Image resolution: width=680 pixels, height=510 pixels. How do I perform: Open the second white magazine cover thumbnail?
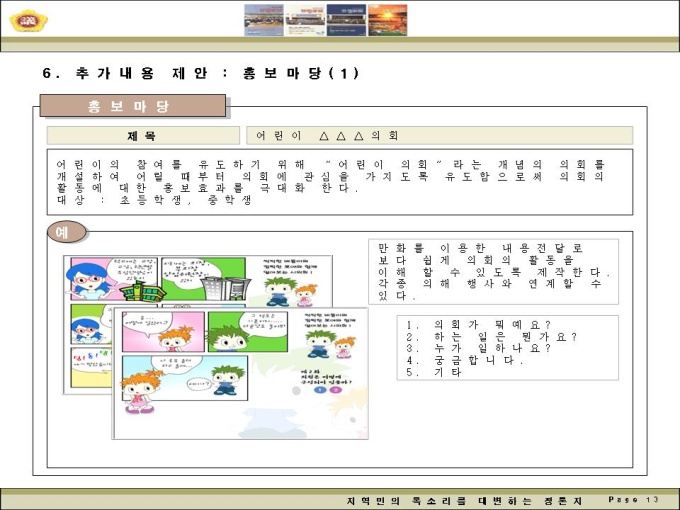(305, 20)
